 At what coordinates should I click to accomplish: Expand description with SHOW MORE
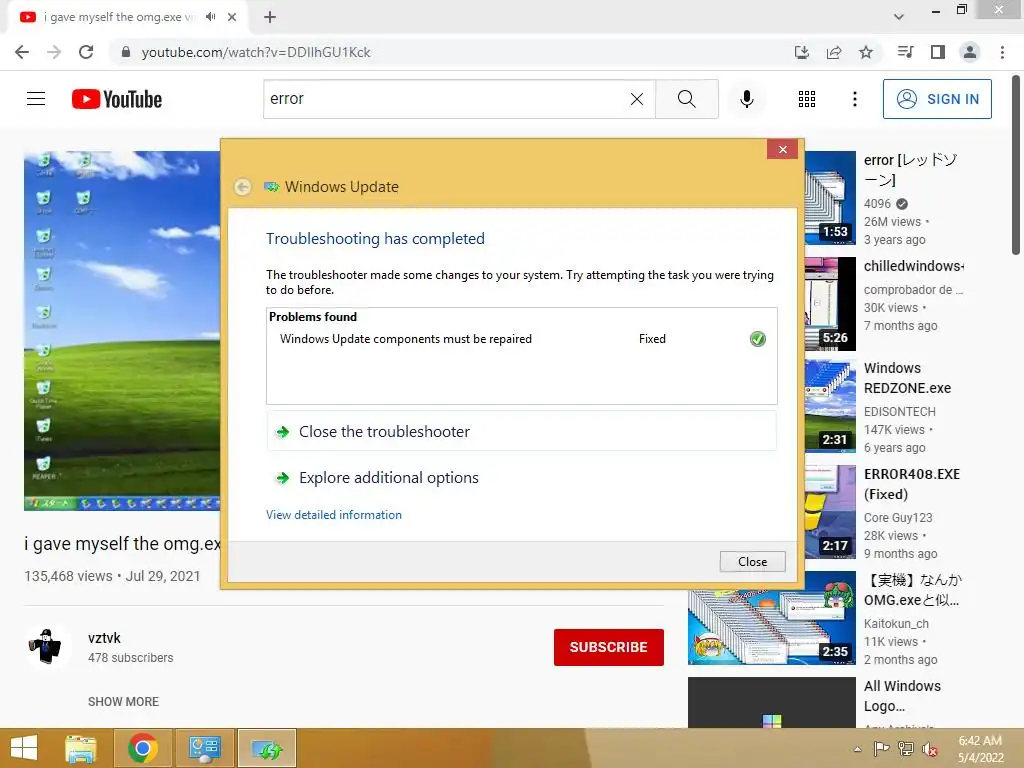pyautogui.click(x=123, y=701)
